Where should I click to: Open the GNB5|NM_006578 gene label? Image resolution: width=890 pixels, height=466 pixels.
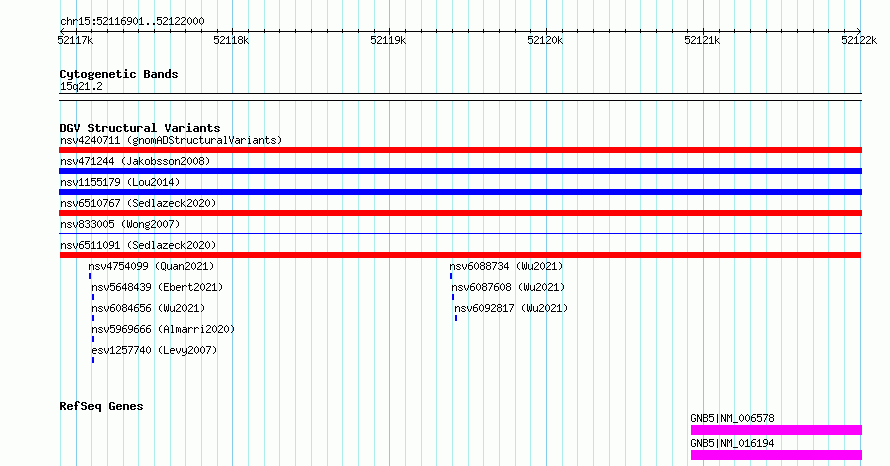tap(732, 418)
